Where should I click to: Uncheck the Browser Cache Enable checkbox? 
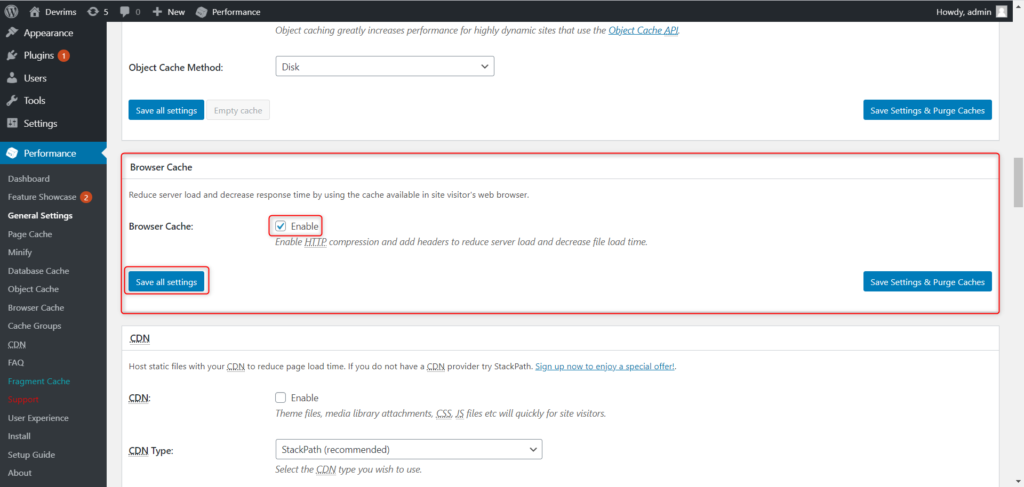[x=281, y=226]
